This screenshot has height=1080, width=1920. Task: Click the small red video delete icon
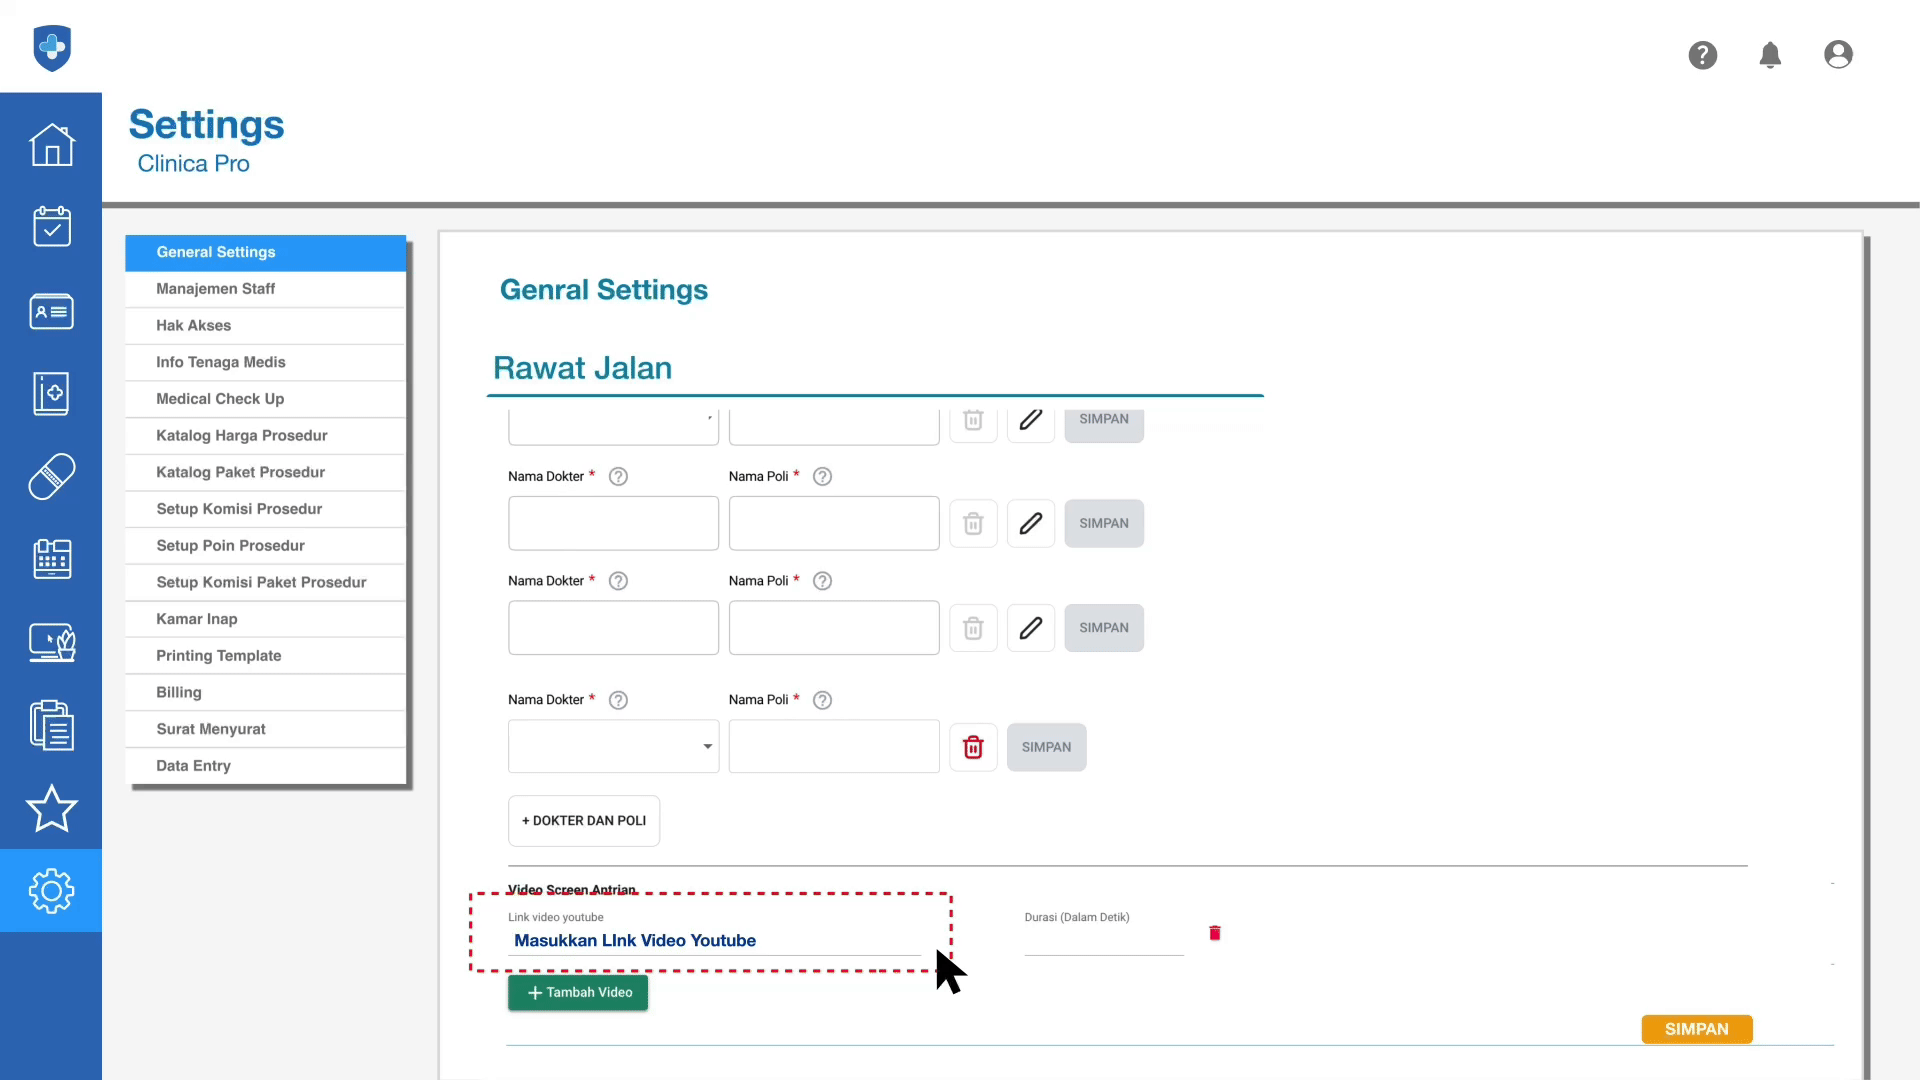1215,933
